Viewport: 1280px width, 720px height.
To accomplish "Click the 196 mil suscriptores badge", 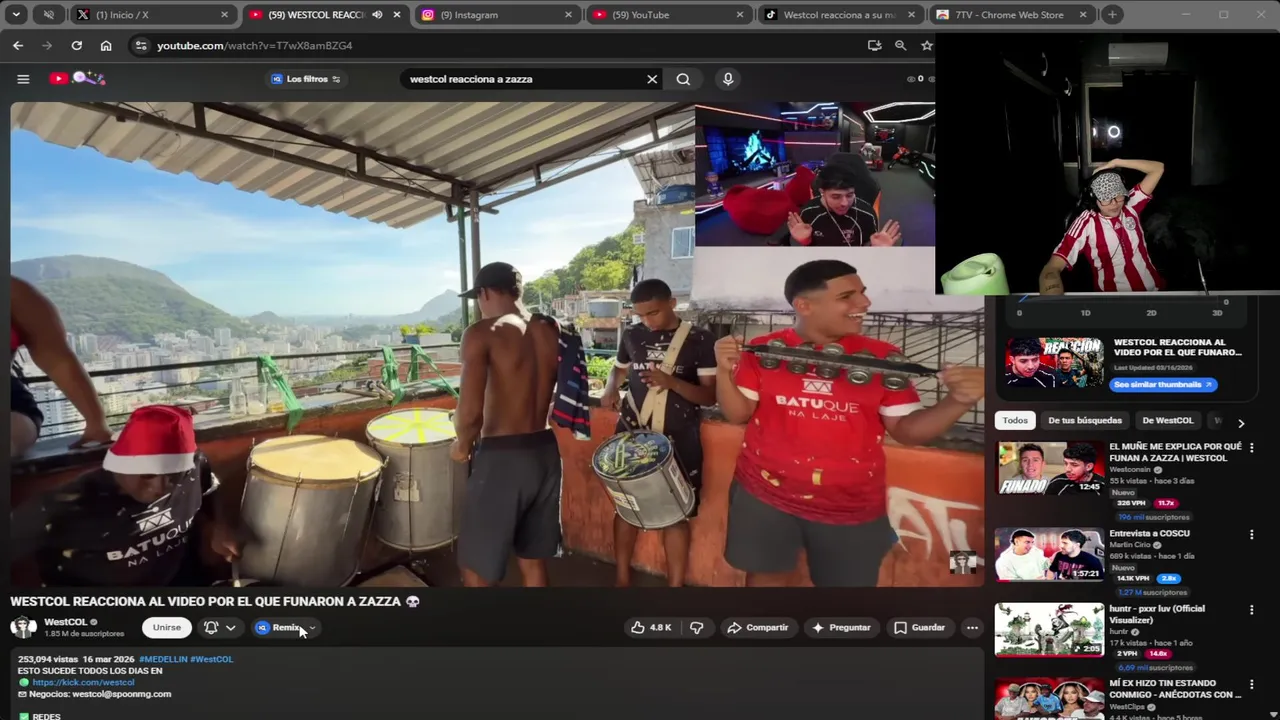I will pos(1153,517).
